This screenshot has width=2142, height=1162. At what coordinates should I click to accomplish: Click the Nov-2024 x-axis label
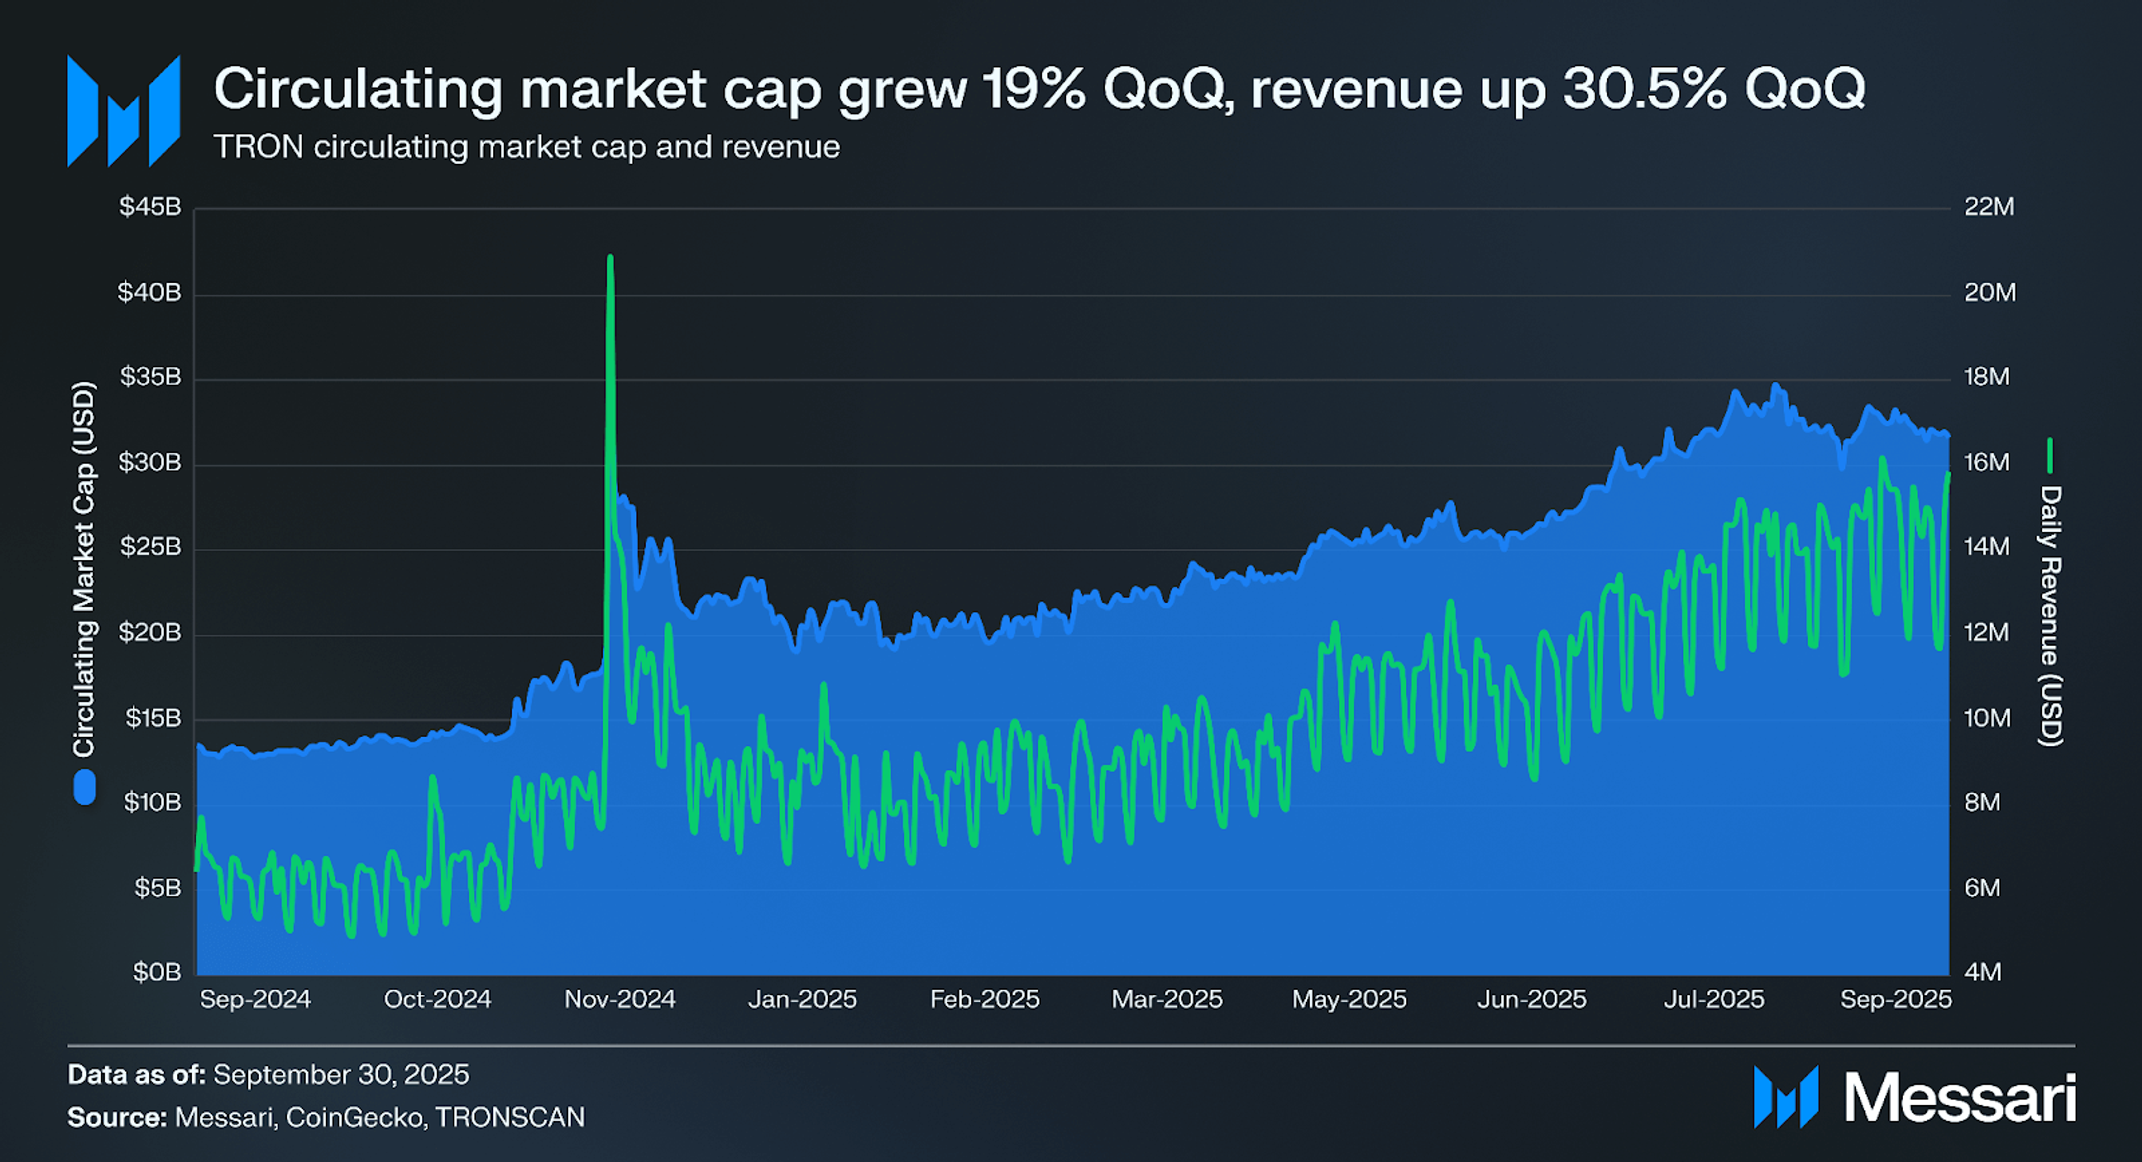(620, 999)
